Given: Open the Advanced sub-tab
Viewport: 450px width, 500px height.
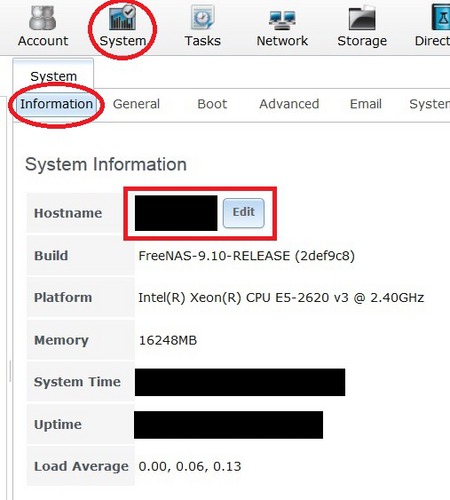Looking at the screenshot, I should click(x=289, y=104).
